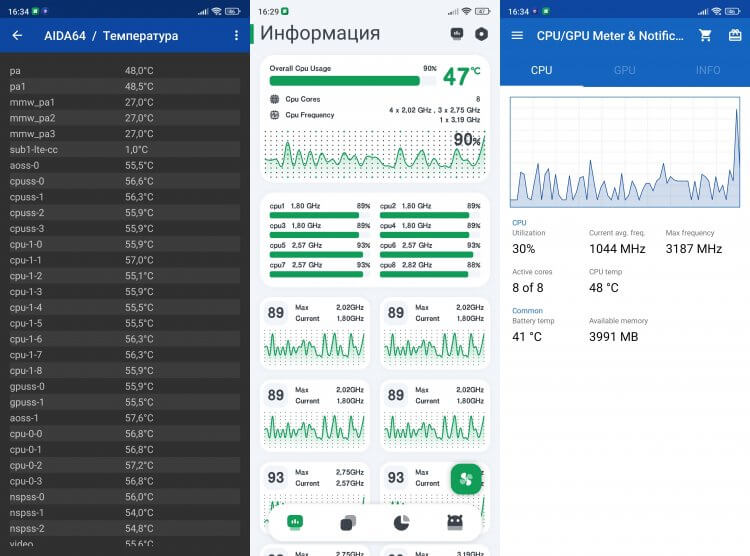Open the monitor icon next to Информация
Viewport: 750px width, 556px height.
click(x=457, y=33)
